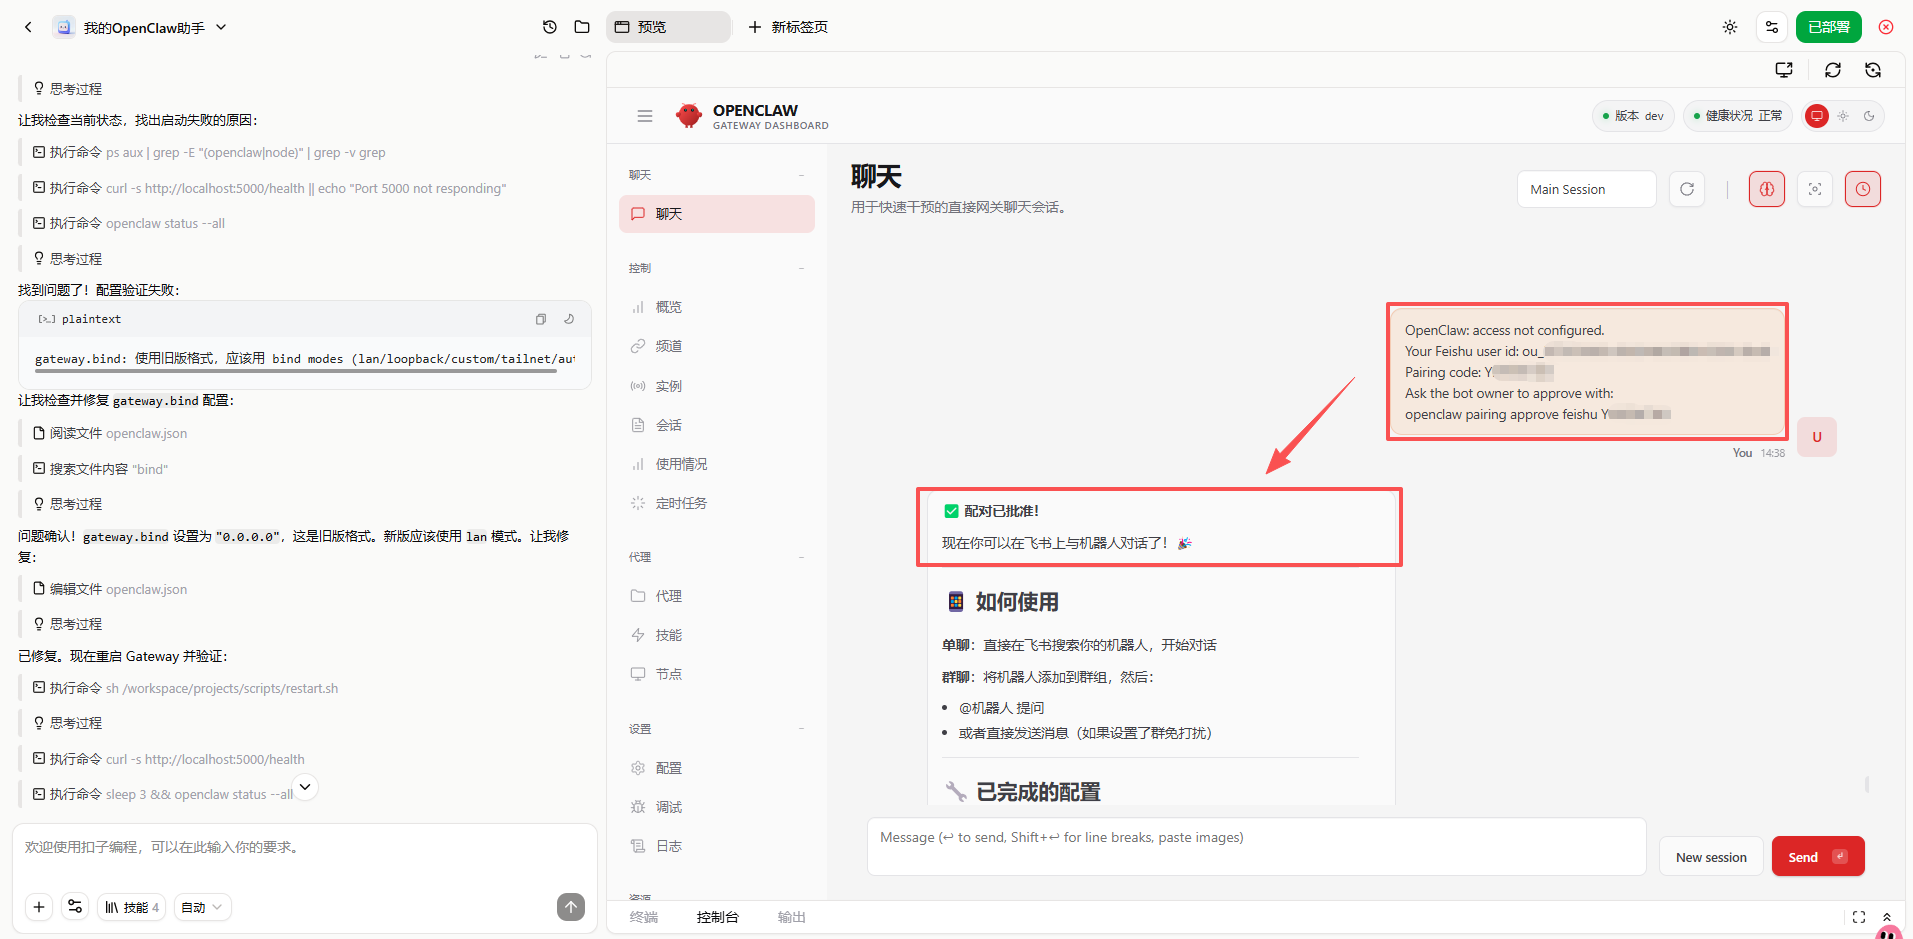Image resolution: width=1913 pixels, height=939 pixels.
Task: Click the red Send button
Action: (x=1817, y=857)
